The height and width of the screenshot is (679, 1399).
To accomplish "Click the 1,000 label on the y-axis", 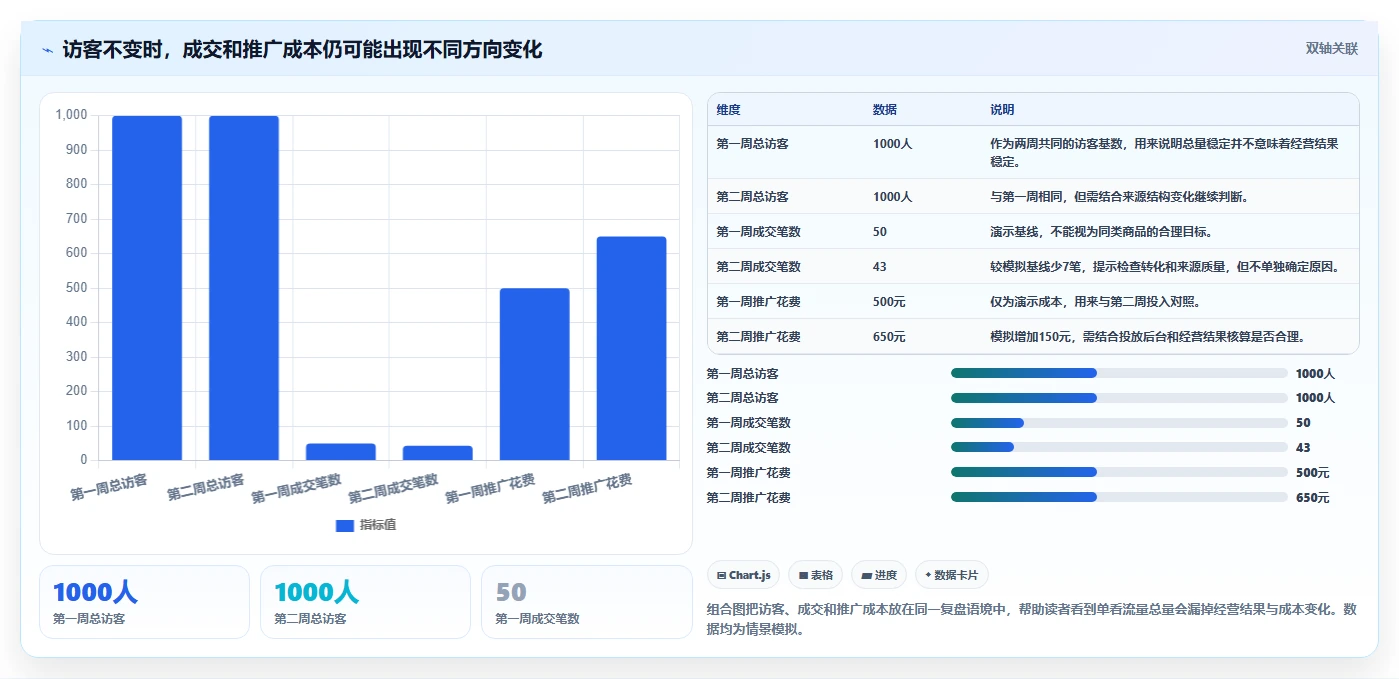I will click(x=71, y=115).
